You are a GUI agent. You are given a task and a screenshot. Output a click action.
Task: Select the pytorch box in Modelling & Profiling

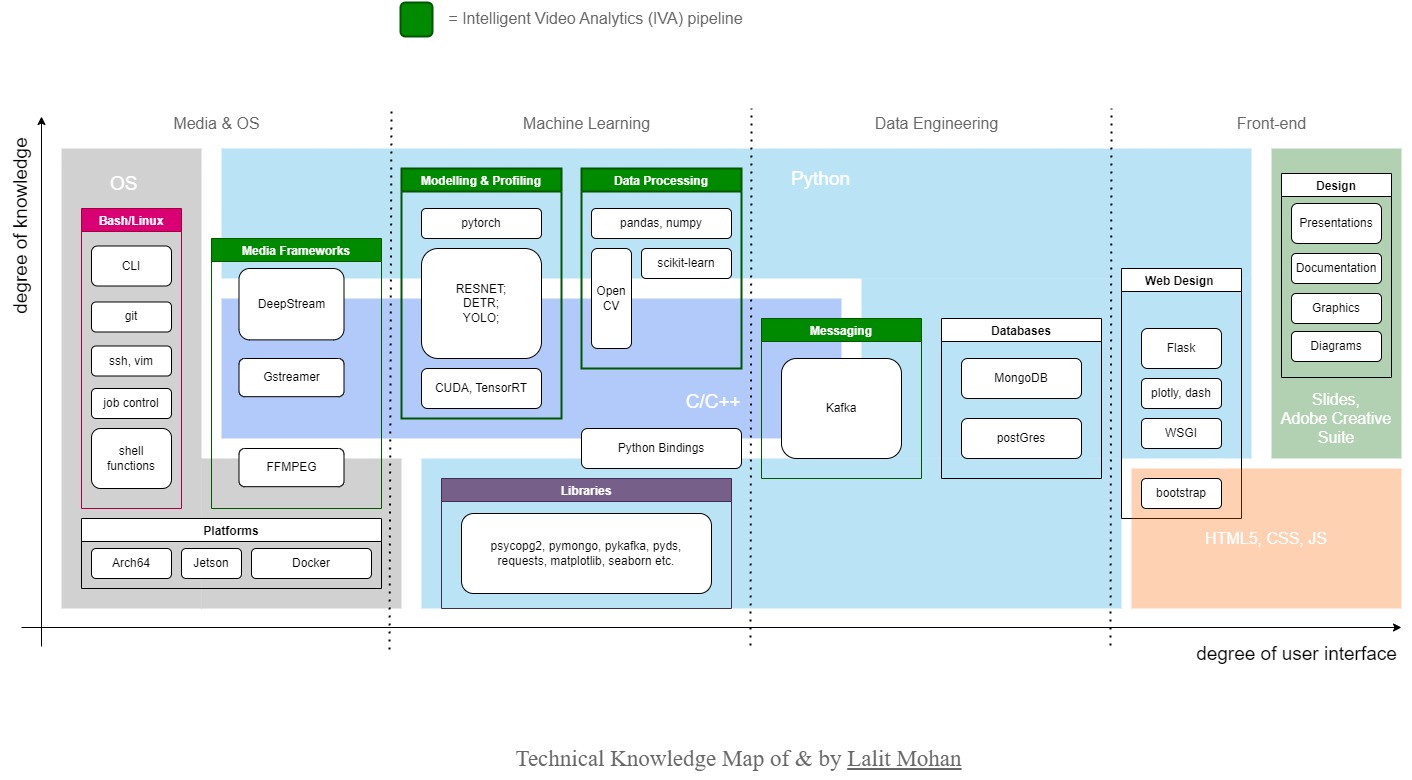coord(480,223)
